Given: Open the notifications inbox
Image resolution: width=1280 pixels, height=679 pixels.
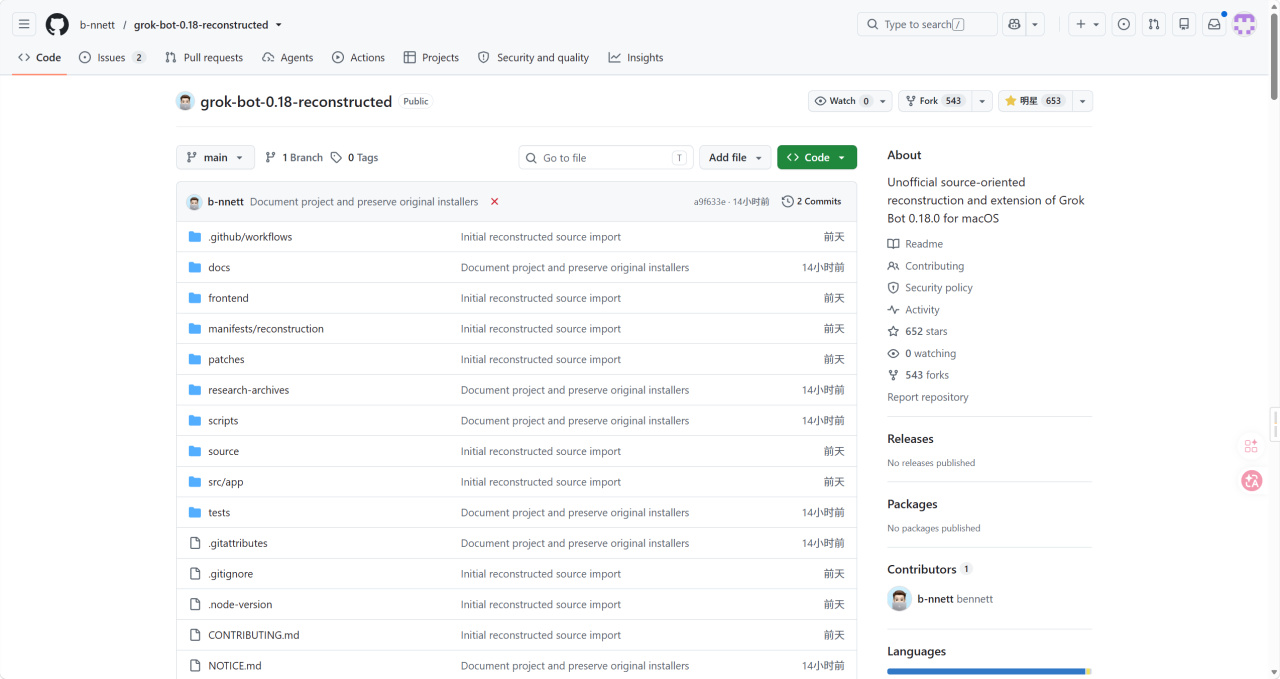Looking at the screenshot, I should 1214,24.
